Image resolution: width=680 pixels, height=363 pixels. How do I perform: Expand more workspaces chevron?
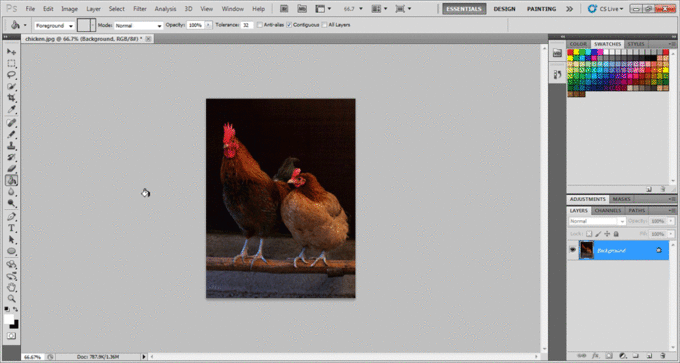tap(569, 9)
